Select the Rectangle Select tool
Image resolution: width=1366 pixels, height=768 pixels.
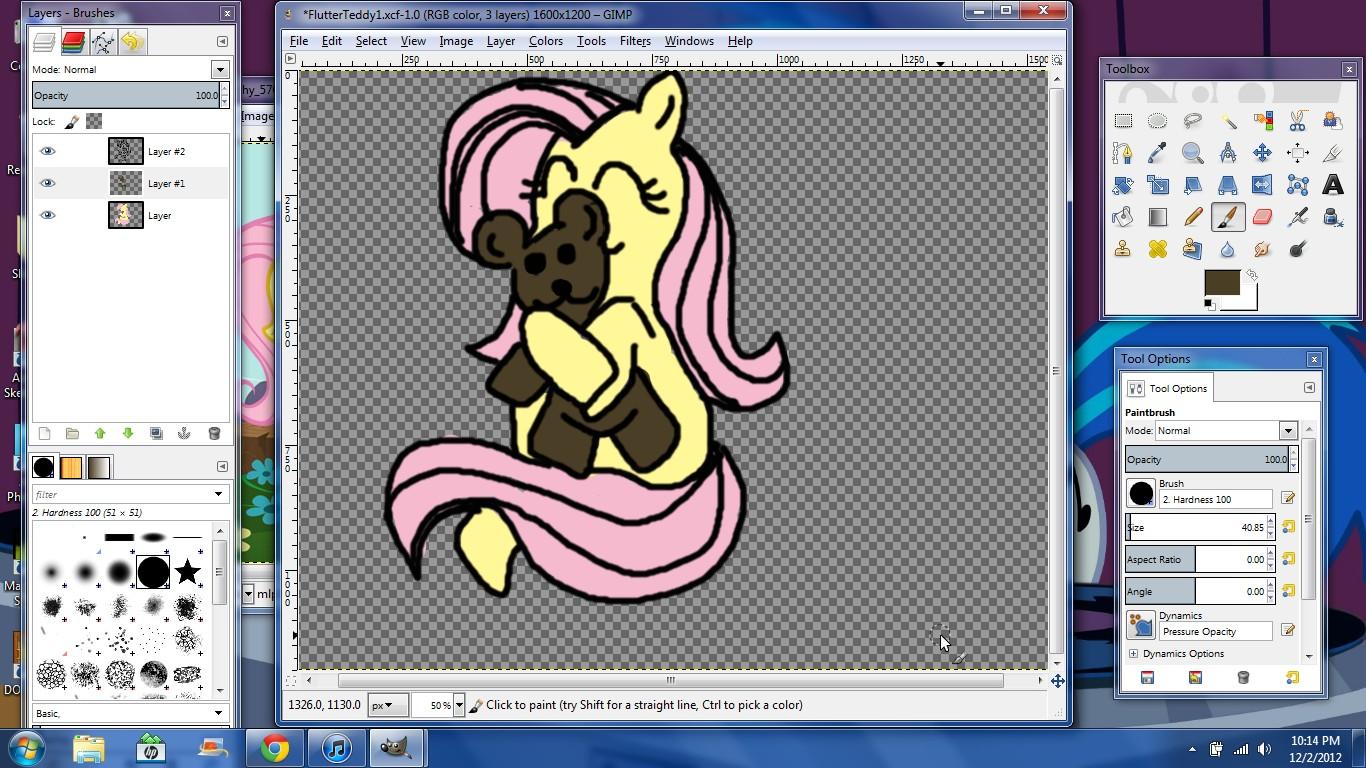1123,121
